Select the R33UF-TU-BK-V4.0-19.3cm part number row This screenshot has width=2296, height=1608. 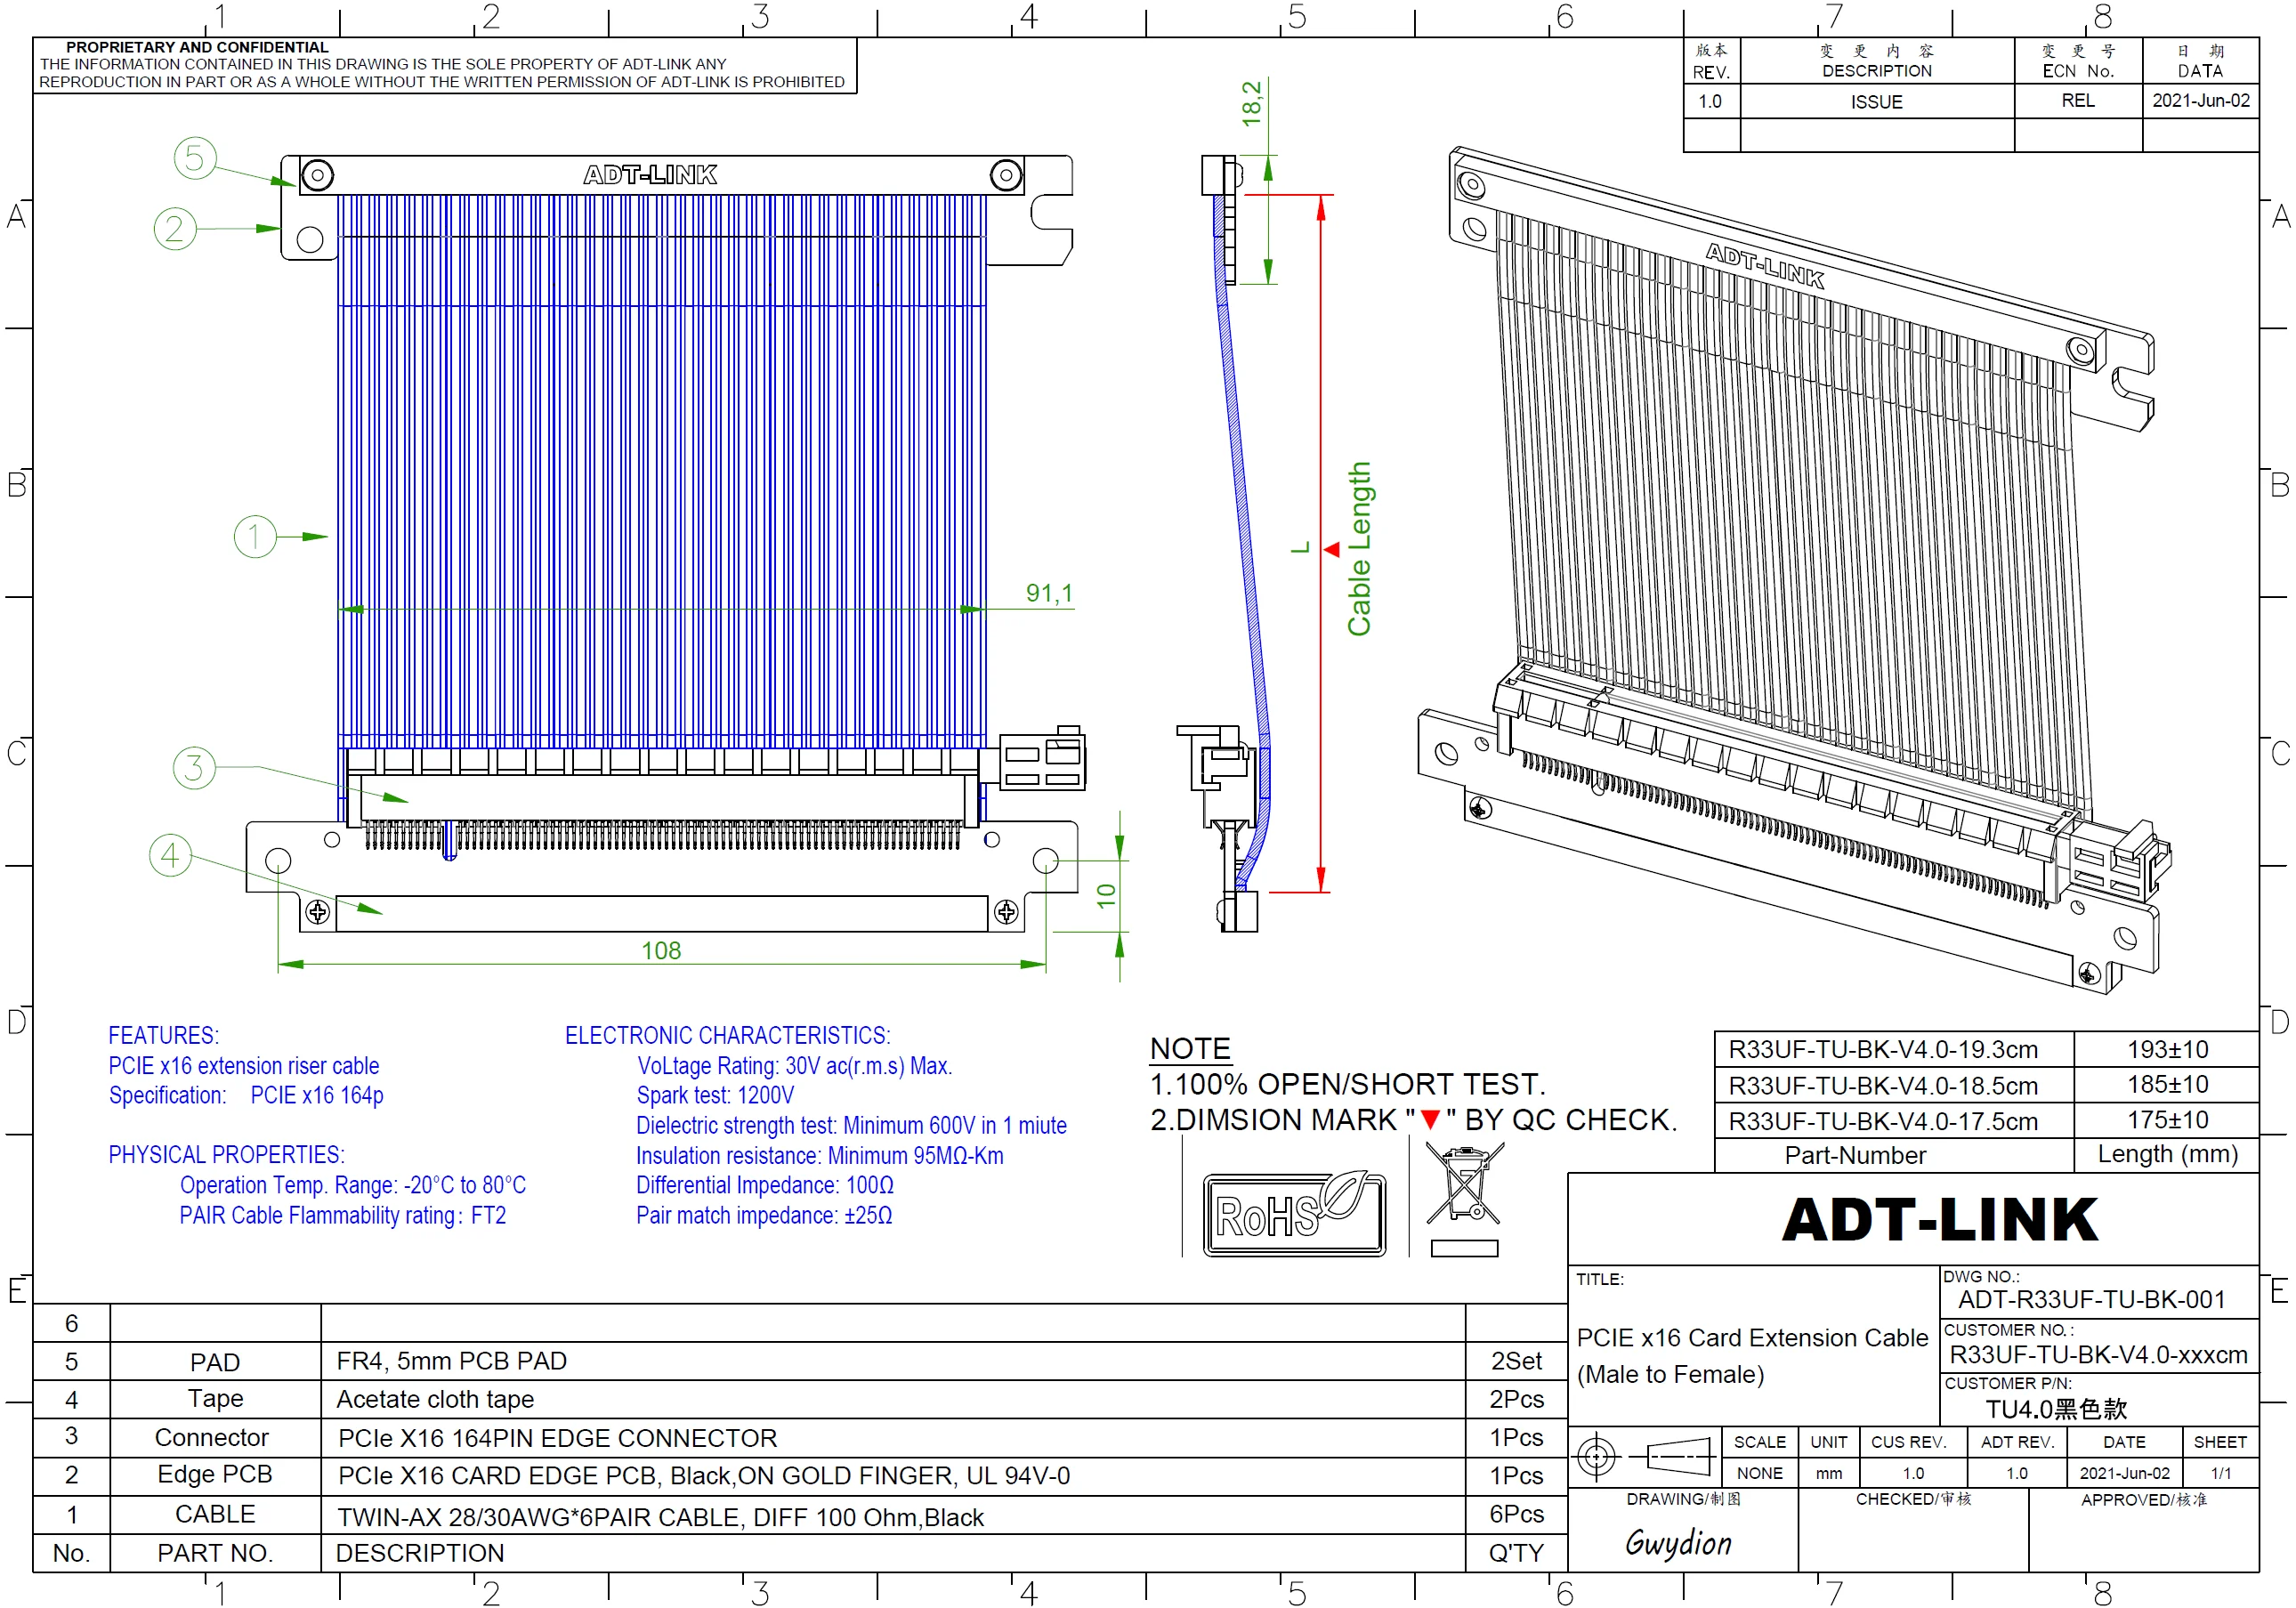(1882, 1049)
